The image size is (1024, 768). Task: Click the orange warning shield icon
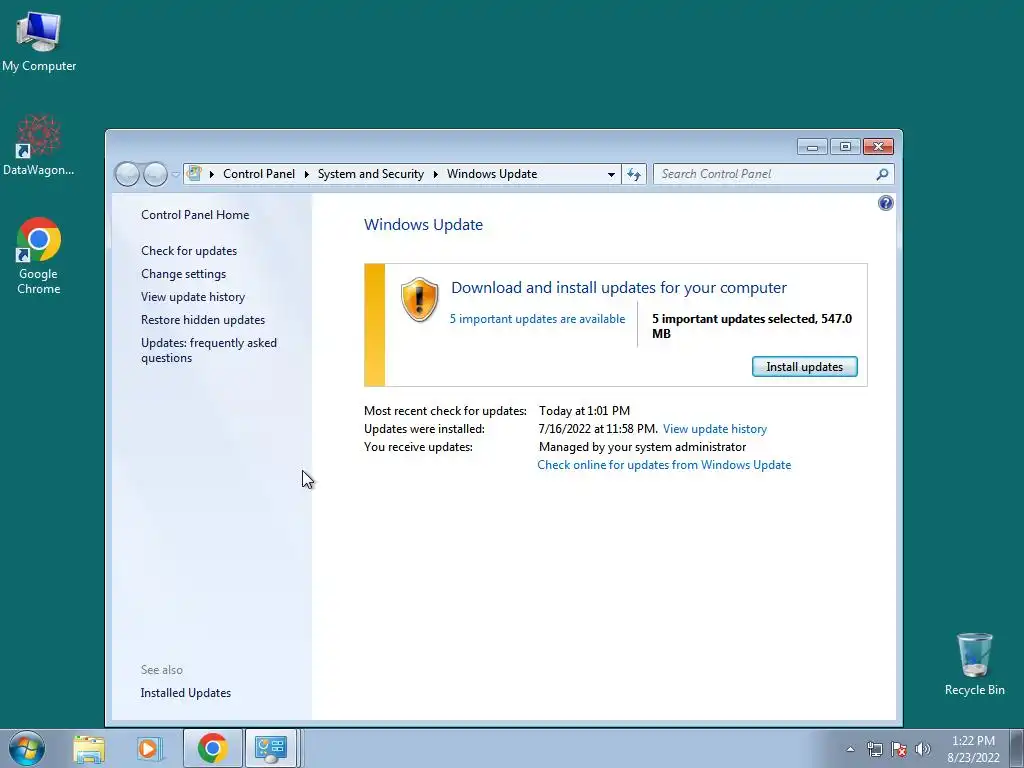419,299
